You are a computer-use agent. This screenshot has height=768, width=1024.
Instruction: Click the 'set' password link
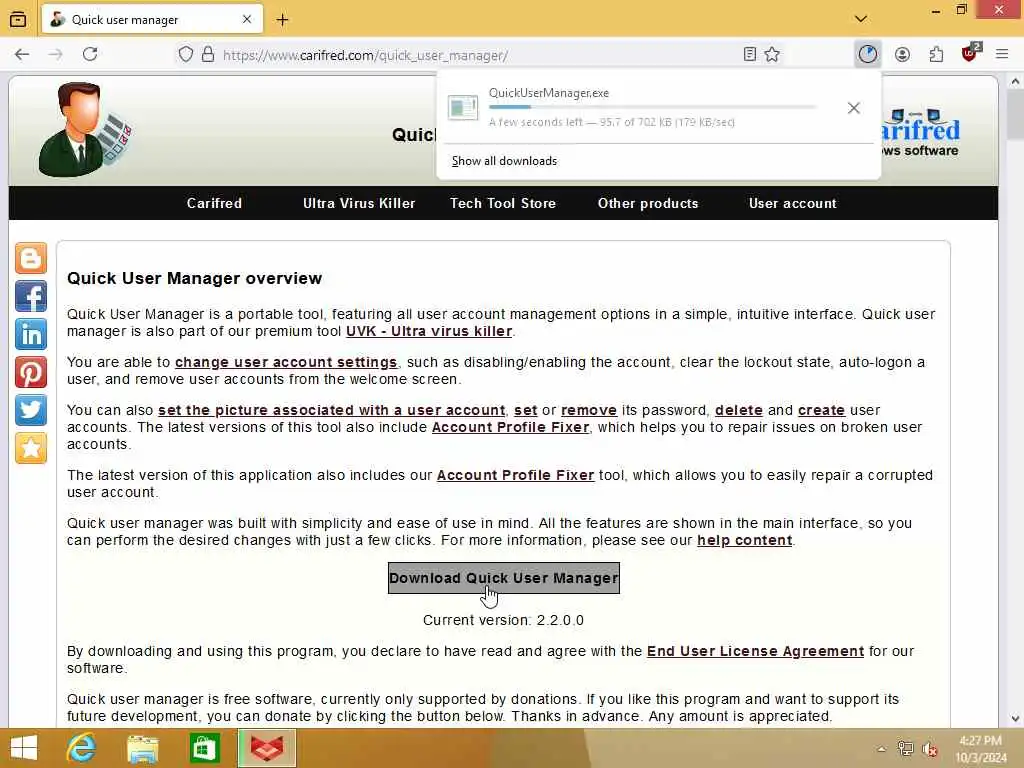pyautogui.click(x=526, y=410)
